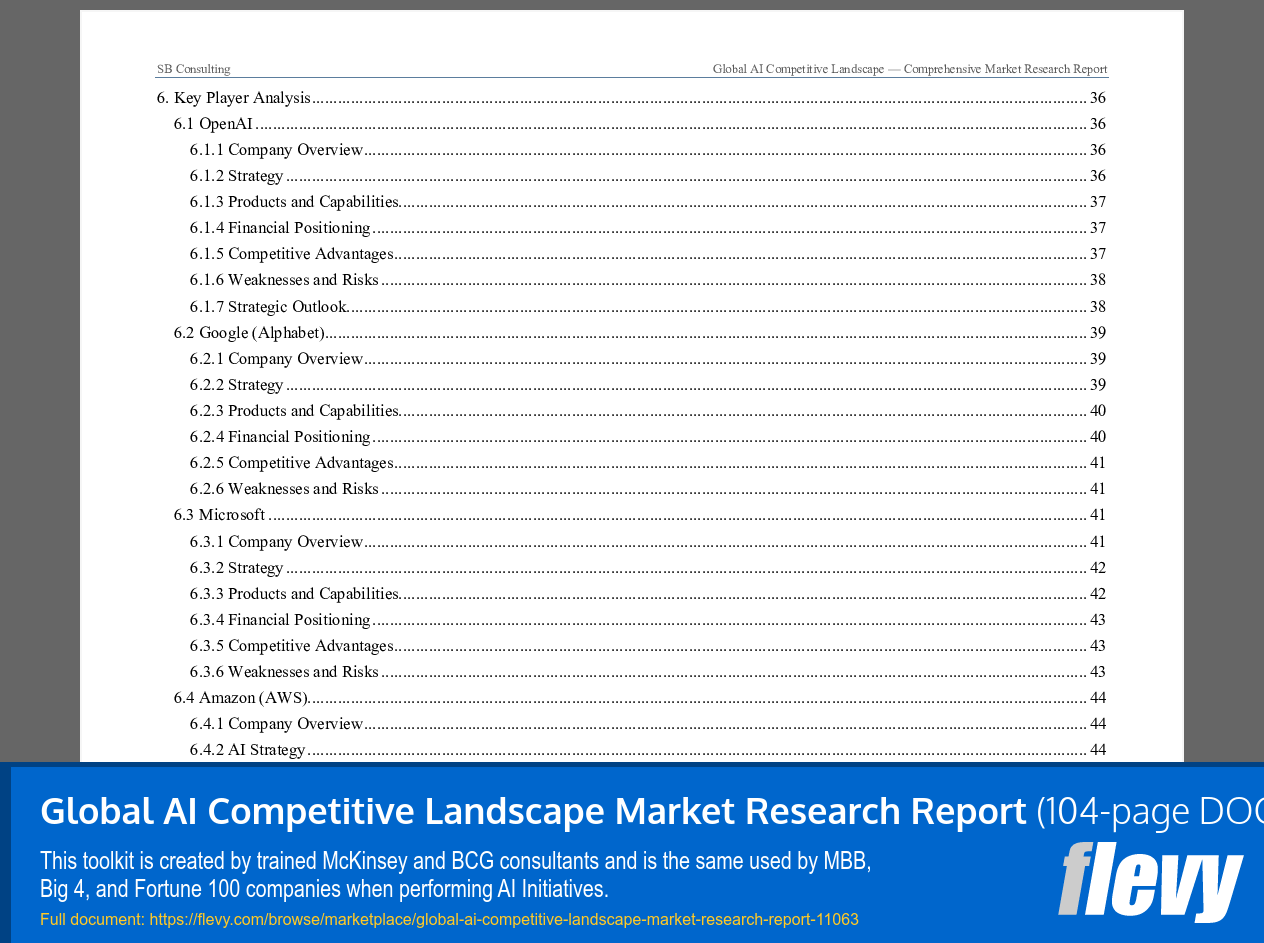Jump to 6.2.5 Competitive Advantages
The image size is (1264, 943).
(x=292, y=462)
